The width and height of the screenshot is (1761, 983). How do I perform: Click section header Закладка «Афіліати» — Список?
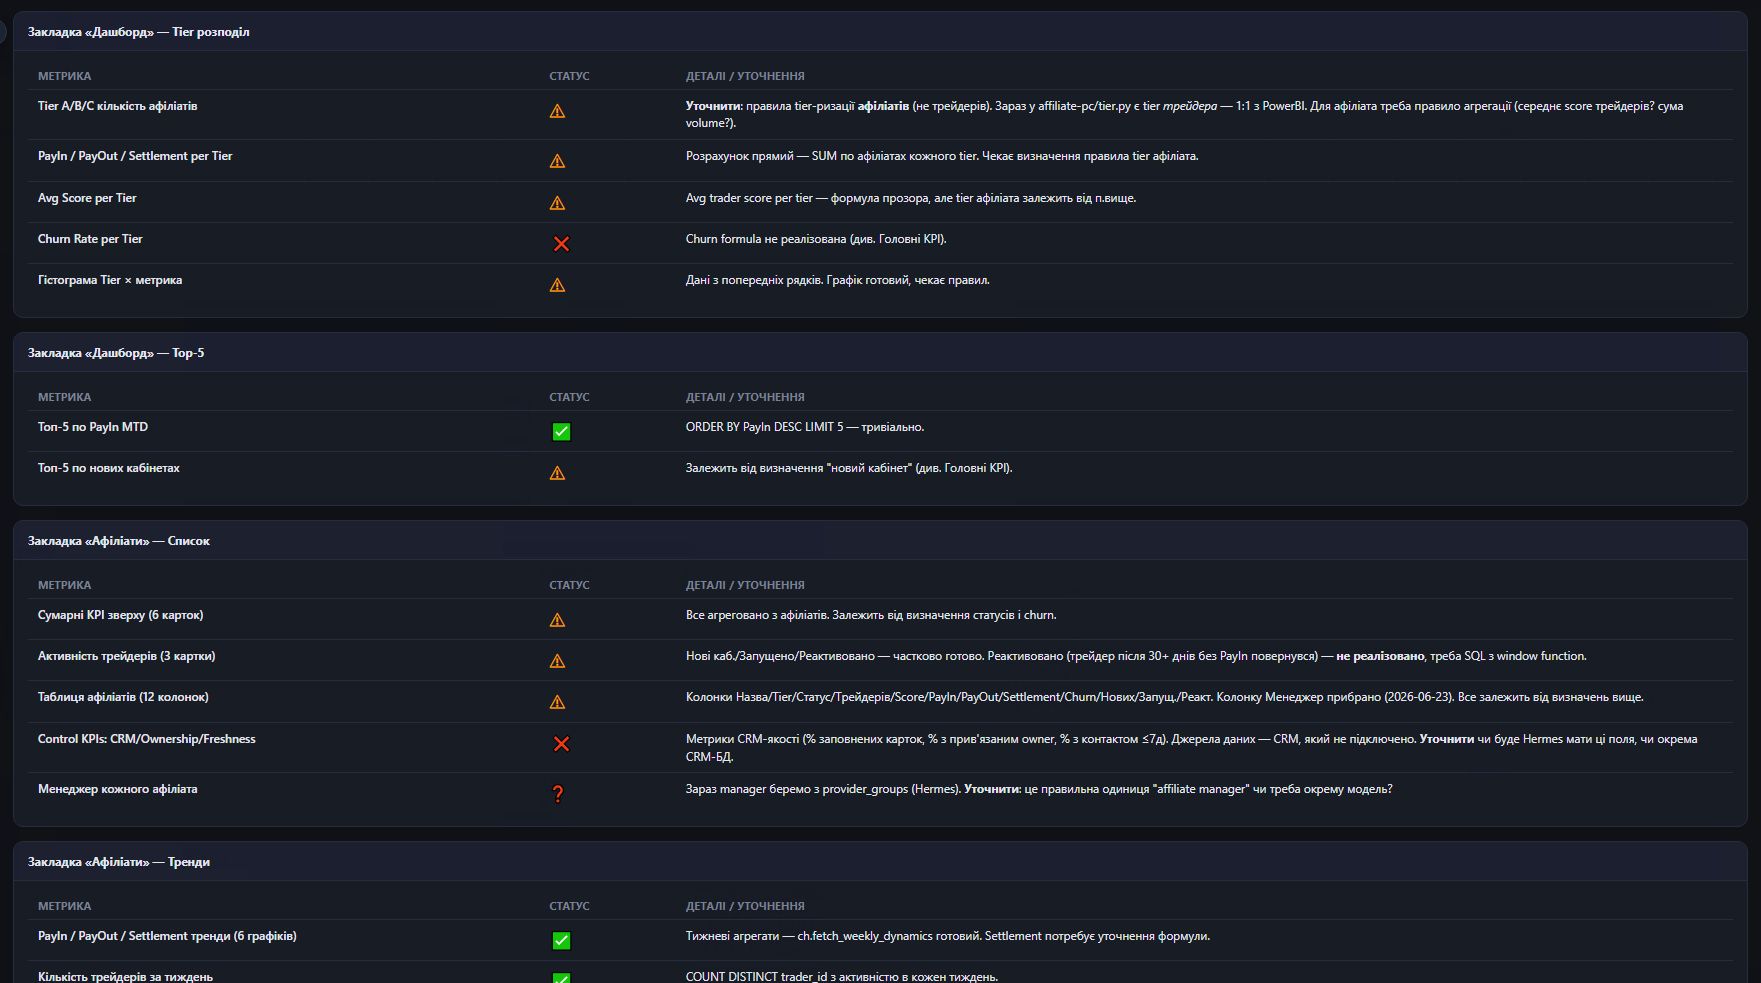(x=119, y=541)
